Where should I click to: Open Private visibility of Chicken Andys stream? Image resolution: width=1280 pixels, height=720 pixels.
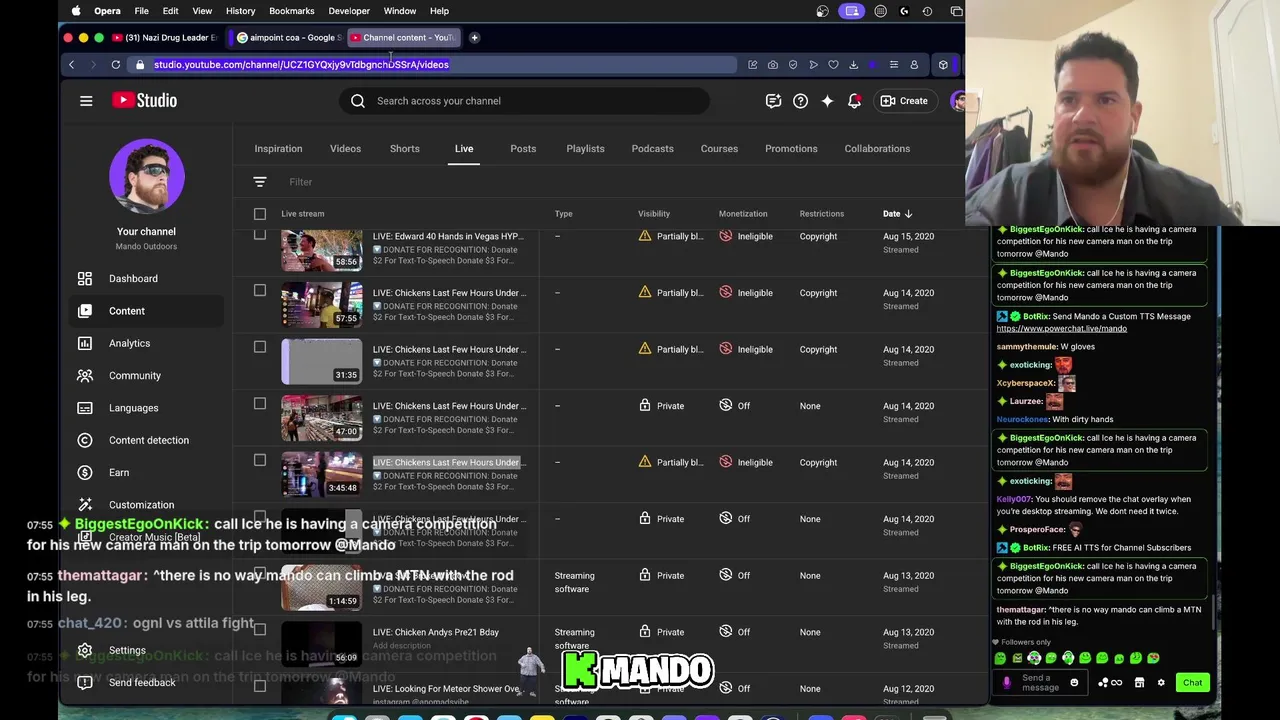(x=662, y=632)
